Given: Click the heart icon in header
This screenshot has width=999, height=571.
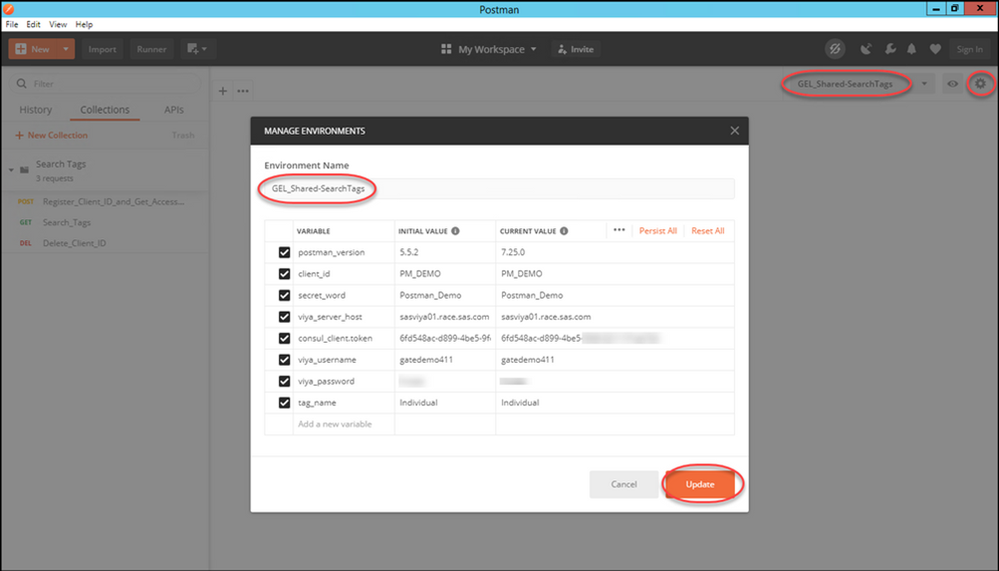Looking at the screenshot, I should click(935, 49).
